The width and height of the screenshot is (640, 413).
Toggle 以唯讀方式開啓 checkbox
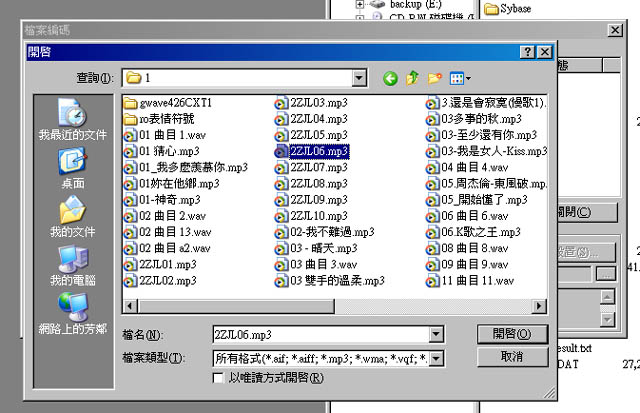[x=218, y=378]
